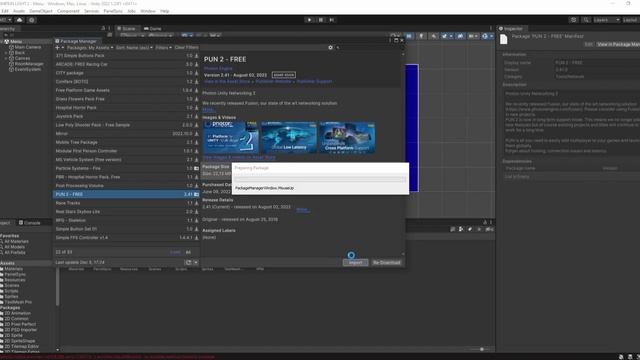Open the Layout dropdown in the top toolbar
This screenshot has width=640, height=360.
point(631,20)
